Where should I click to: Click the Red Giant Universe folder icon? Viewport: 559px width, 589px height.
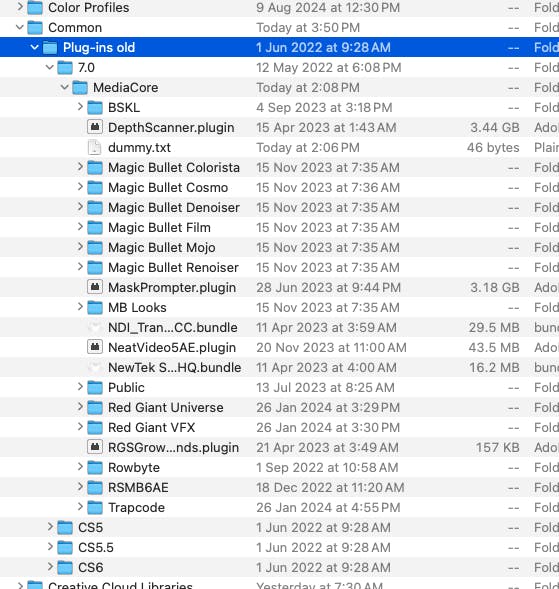(x=95, y=407)
